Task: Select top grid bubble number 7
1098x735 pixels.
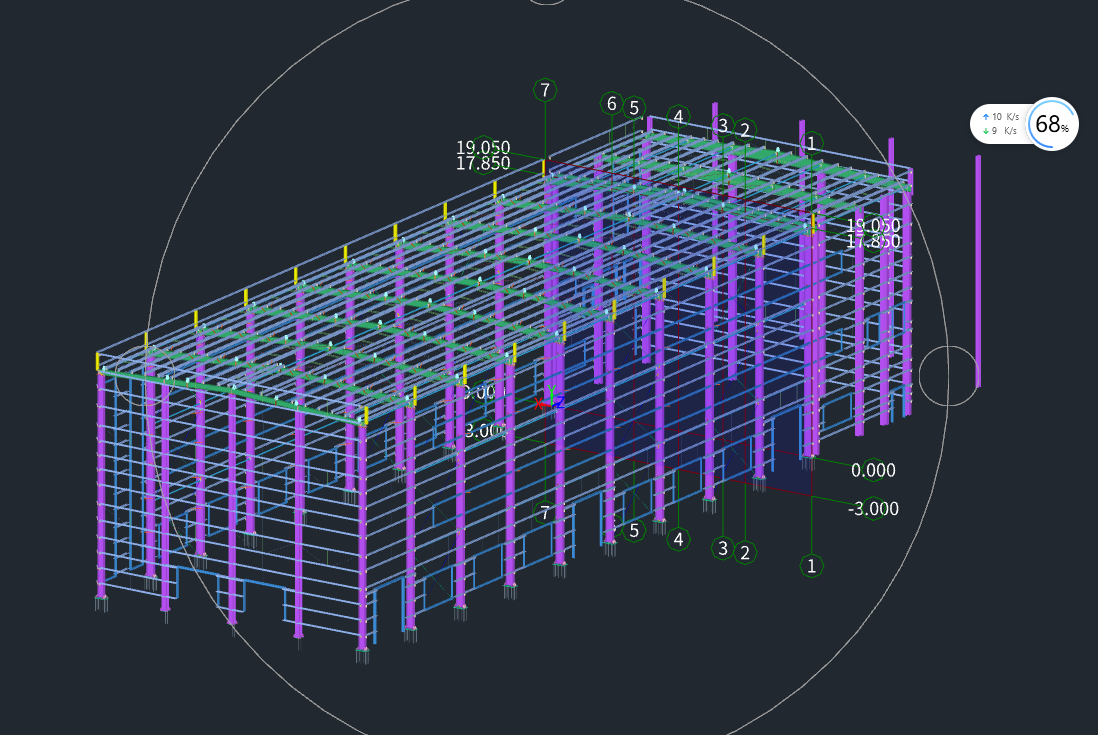Action: coord(545,90)
